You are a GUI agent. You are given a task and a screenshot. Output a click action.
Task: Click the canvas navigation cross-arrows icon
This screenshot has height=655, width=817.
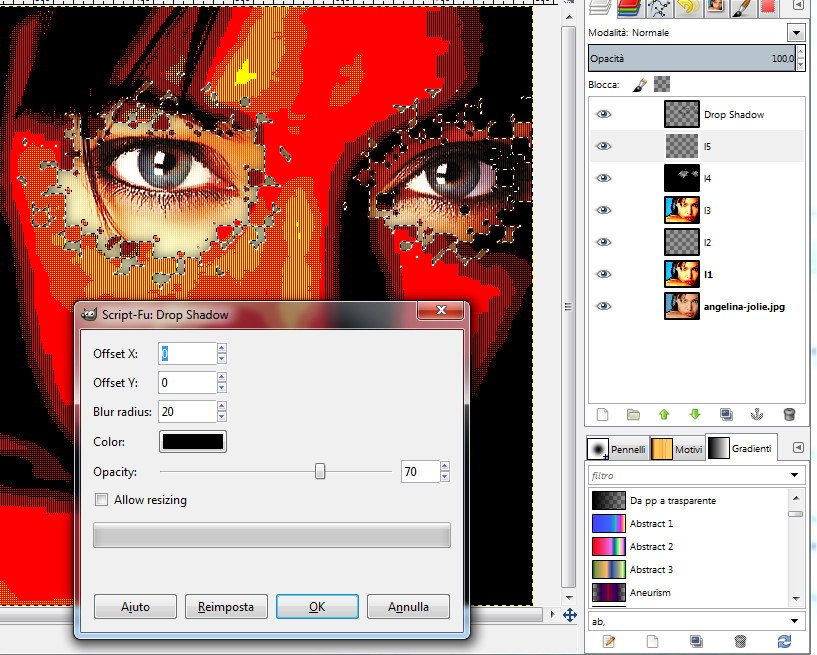[x=570, y=615]
